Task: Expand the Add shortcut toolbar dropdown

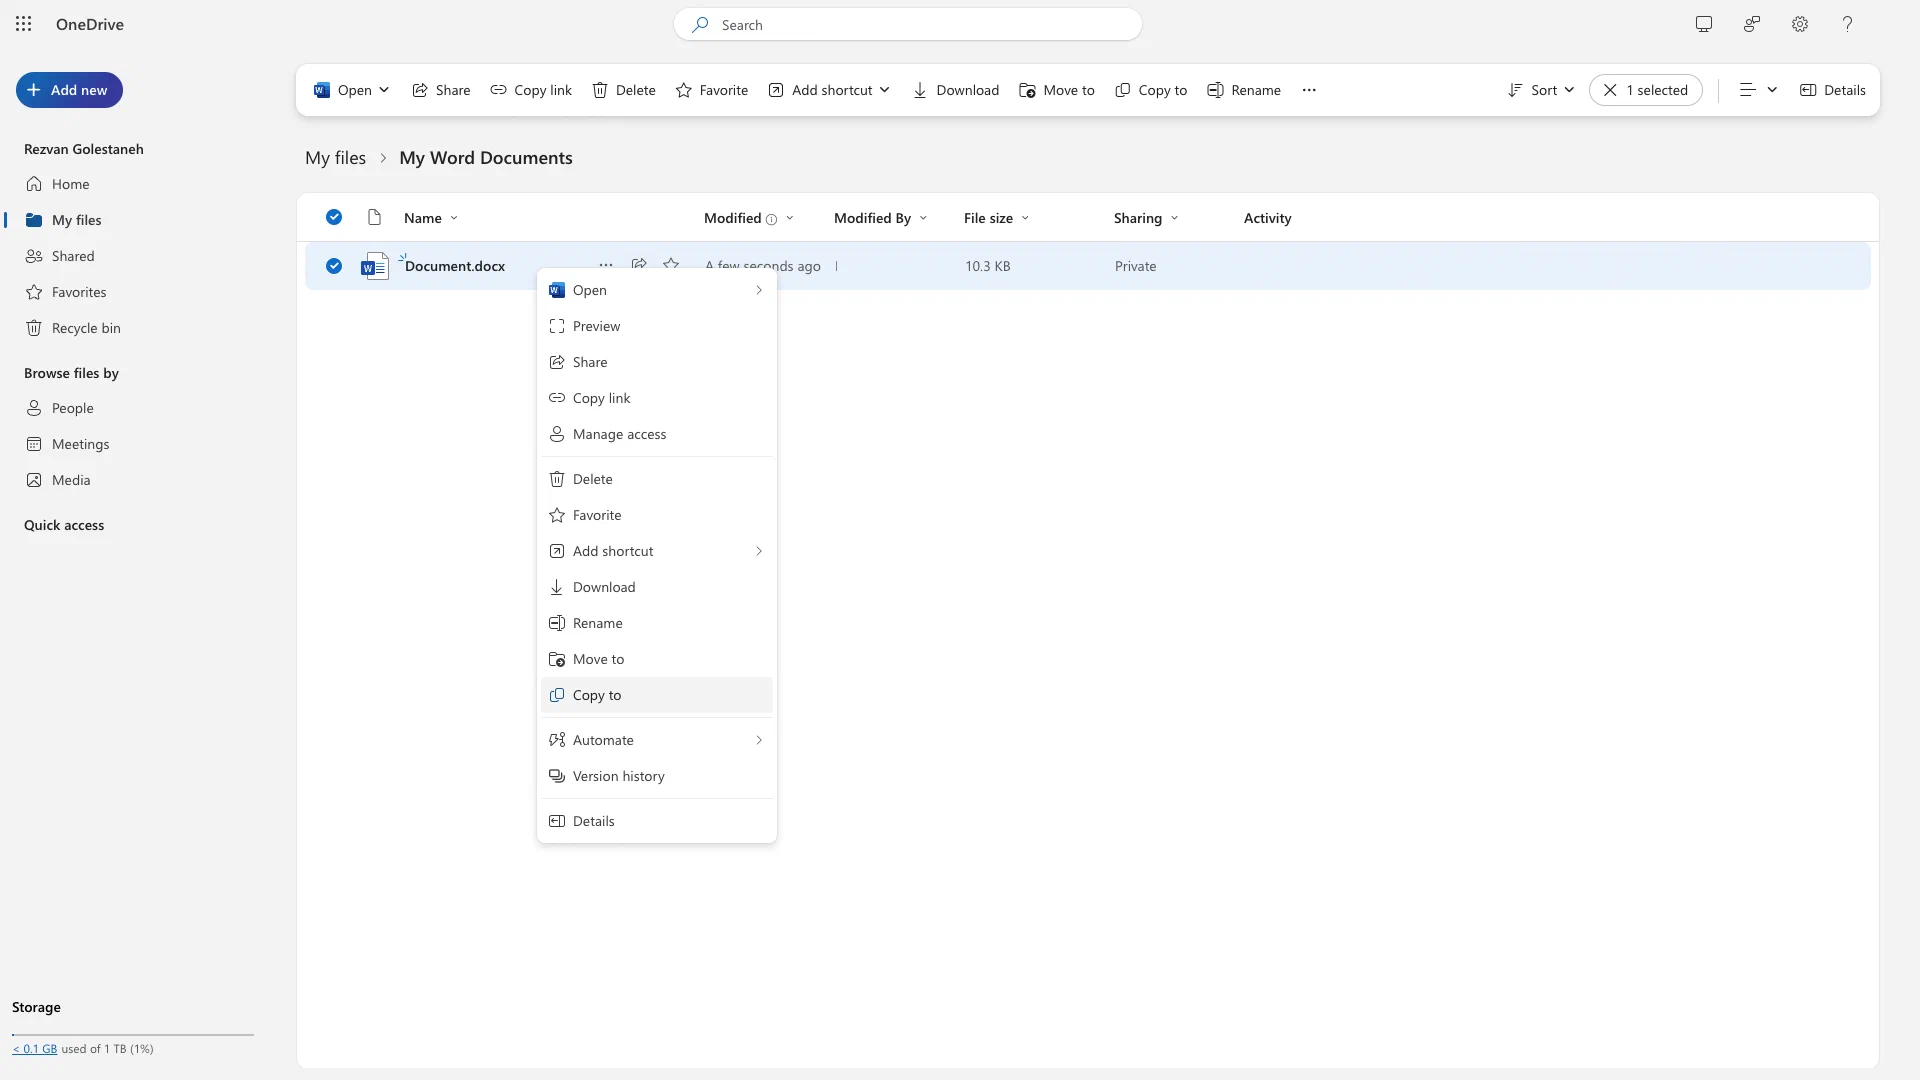Action: point(885,90)
